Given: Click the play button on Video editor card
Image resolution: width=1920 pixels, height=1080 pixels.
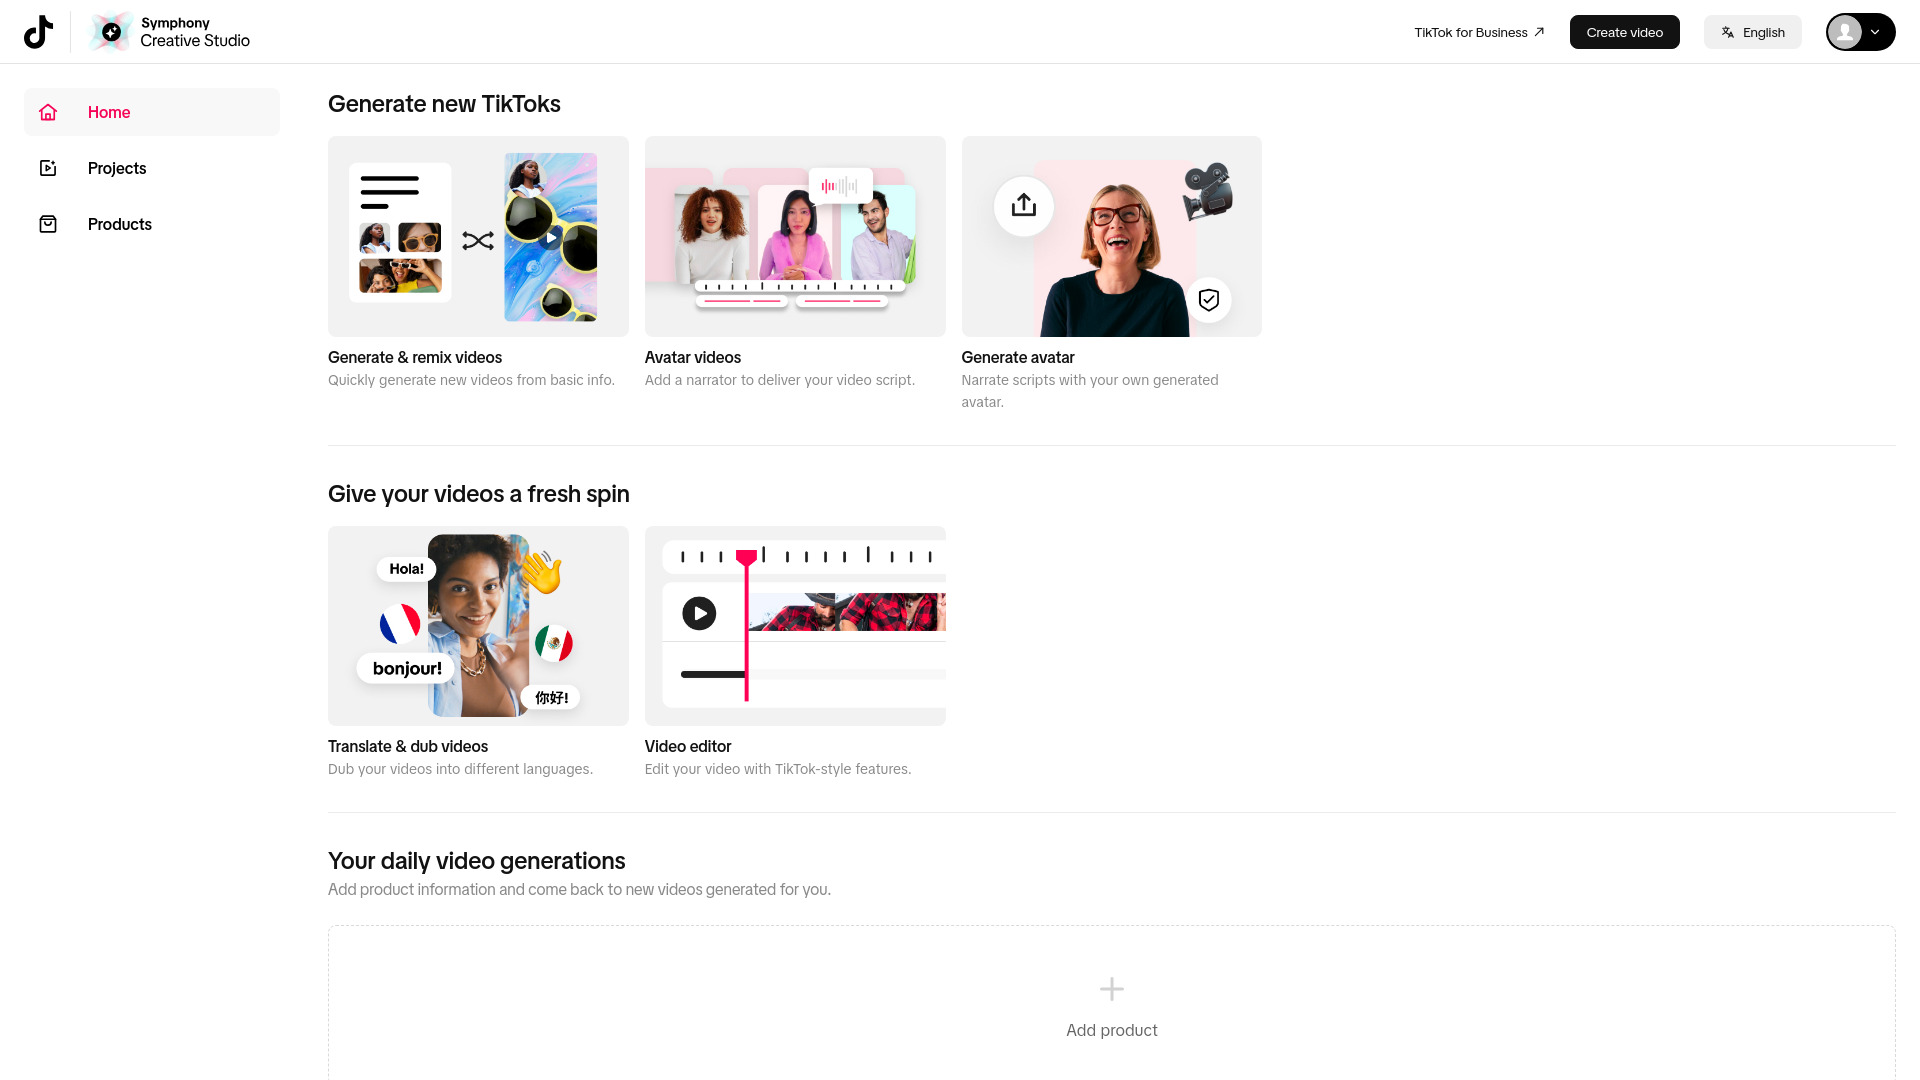Looking at the screenshot, I should coord(698,612).
